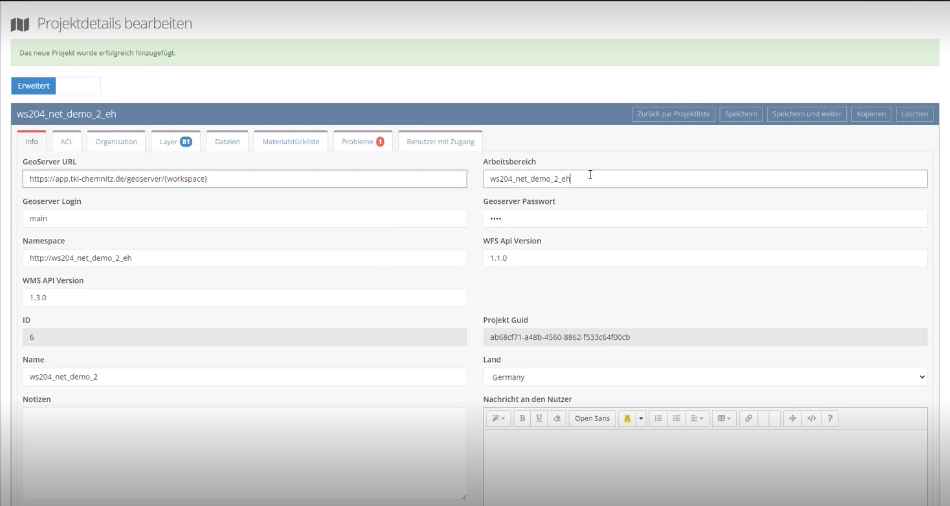Toggle bold formatting in message editor
This screenshot has height=506, width=950.
(x=523, y=418)
